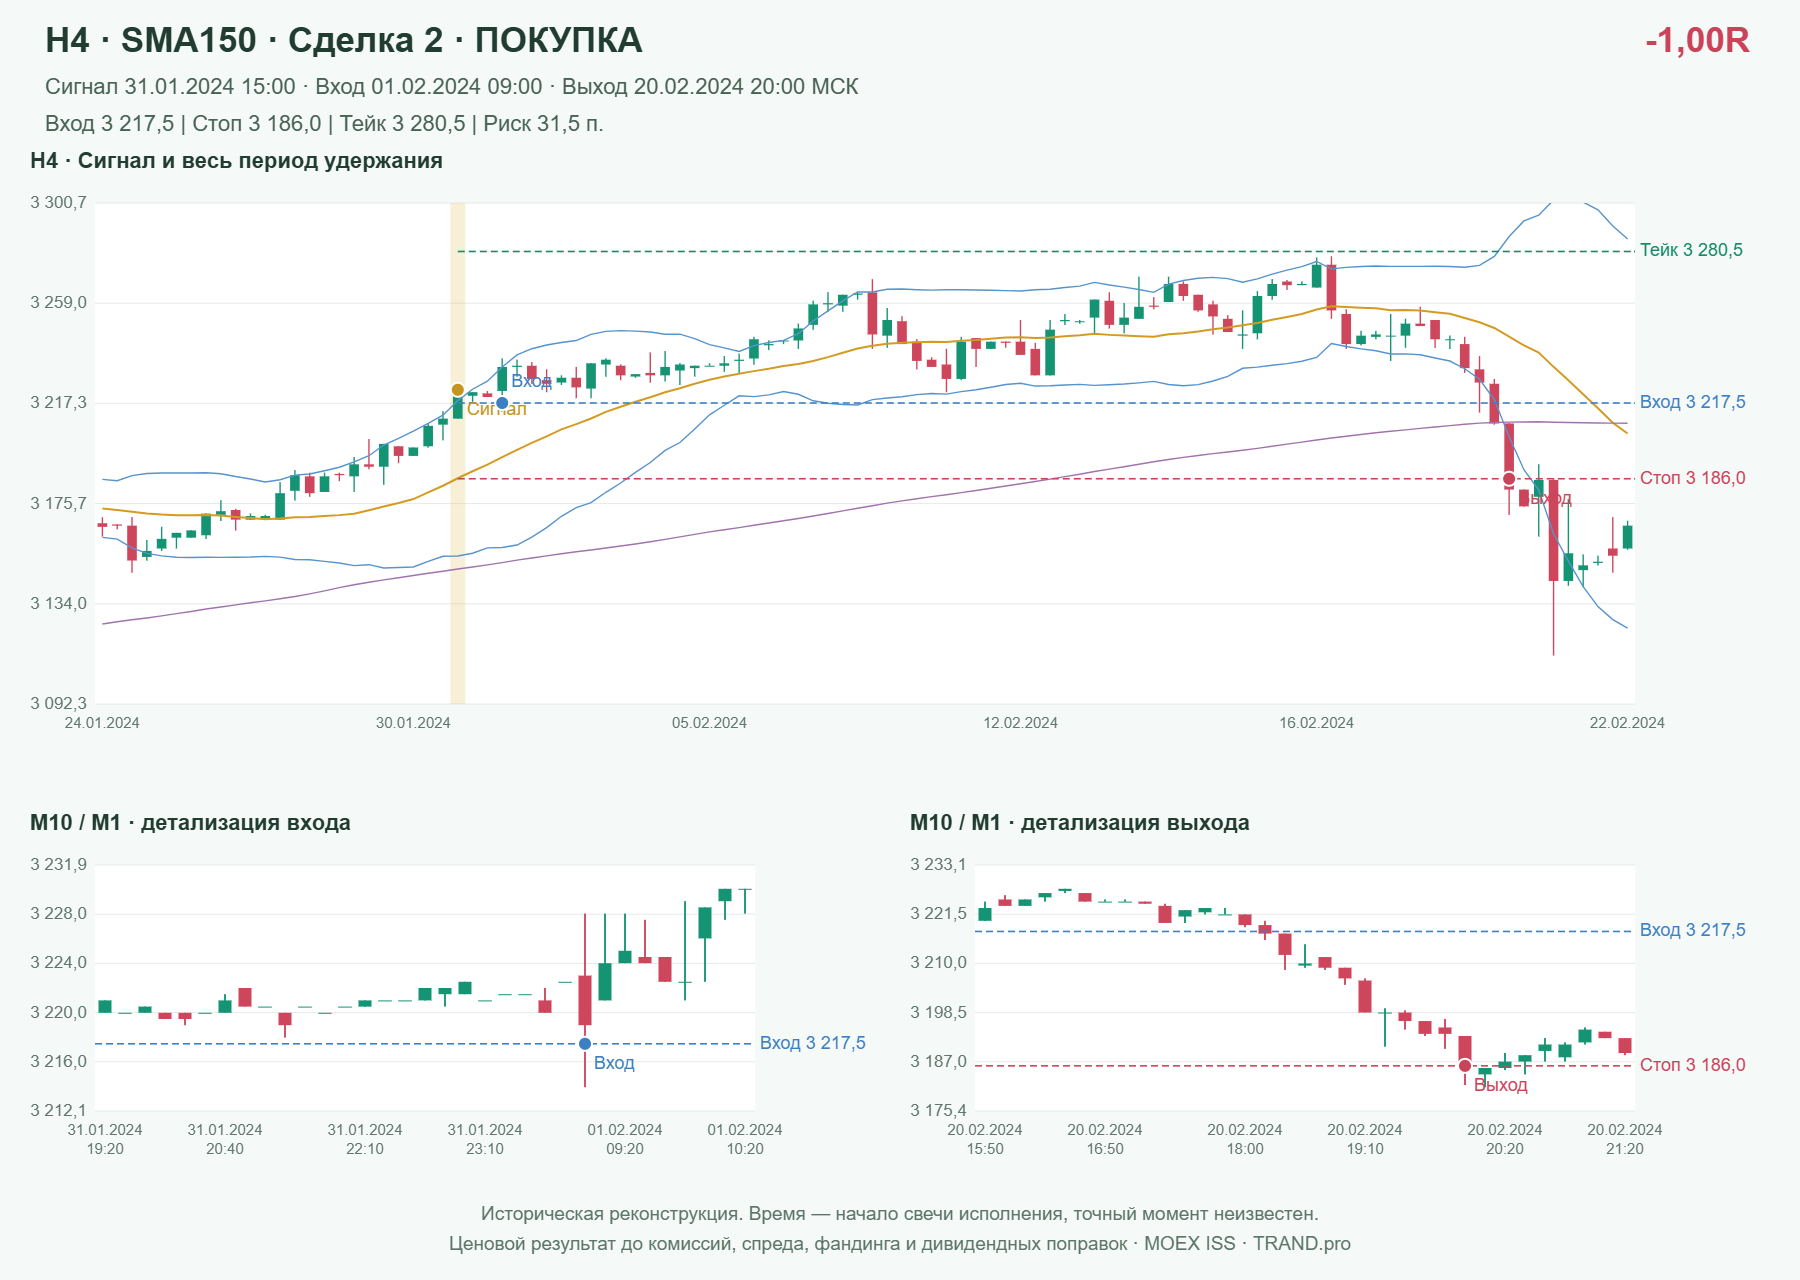Click the 'Тейк 3 280,5' level label
Image resolution: width=1800 pixels, height=1280 pixels.
point(1691,250)
